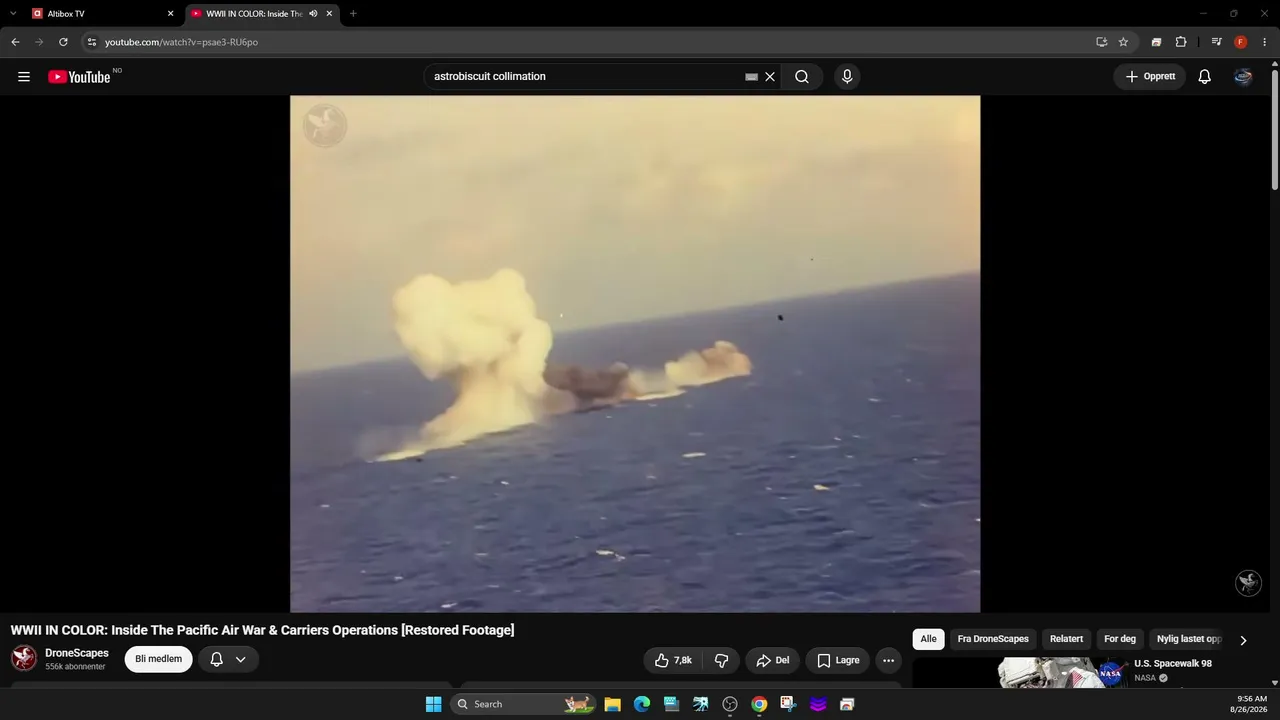Screen dimensions: 1280x720
Task: Click the install app icon in address bar
Action: click(1101, 42)
